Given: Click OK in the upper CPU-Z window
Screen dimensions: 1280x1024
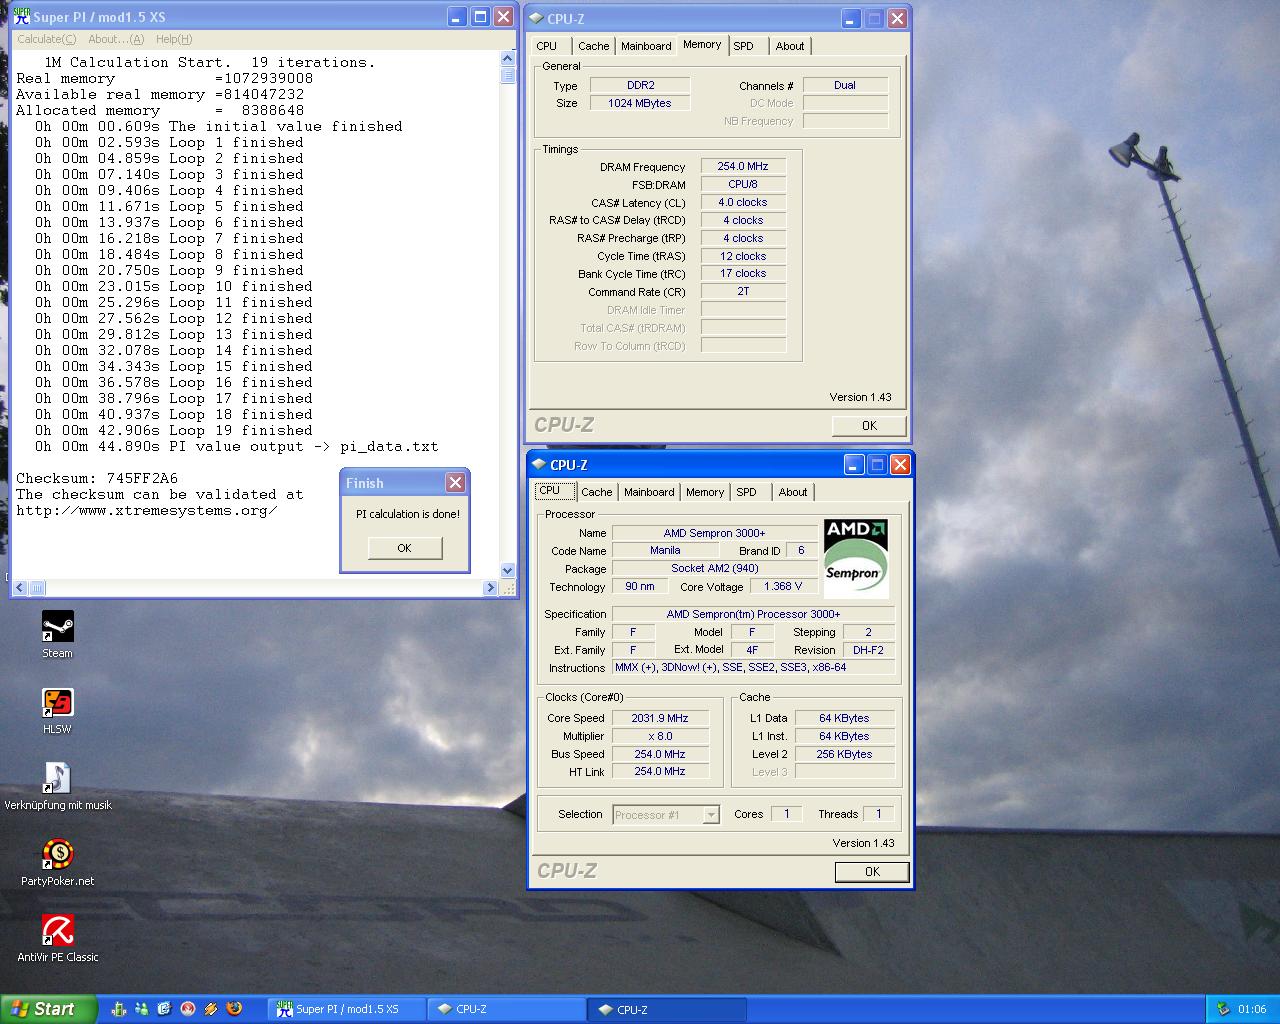Looking at the screenshot, I should tap(869, 425).
